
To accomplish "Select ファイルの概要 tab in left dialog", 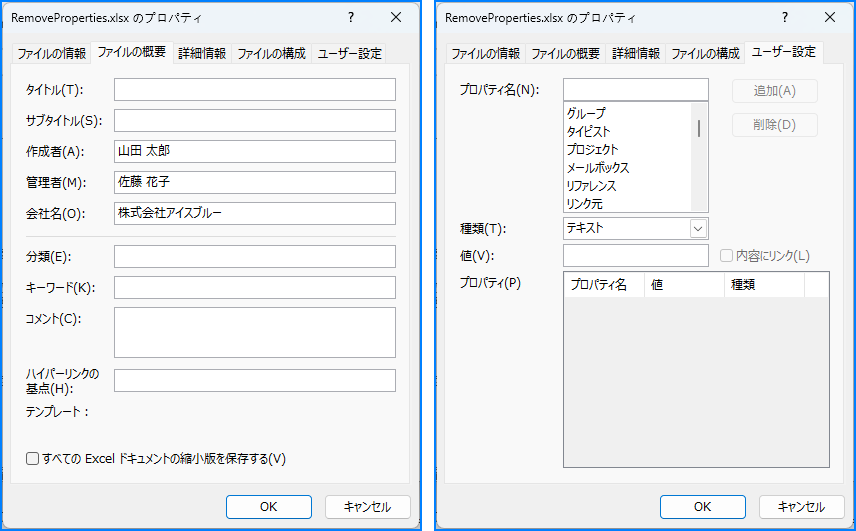I will click(x=132, y=52).
